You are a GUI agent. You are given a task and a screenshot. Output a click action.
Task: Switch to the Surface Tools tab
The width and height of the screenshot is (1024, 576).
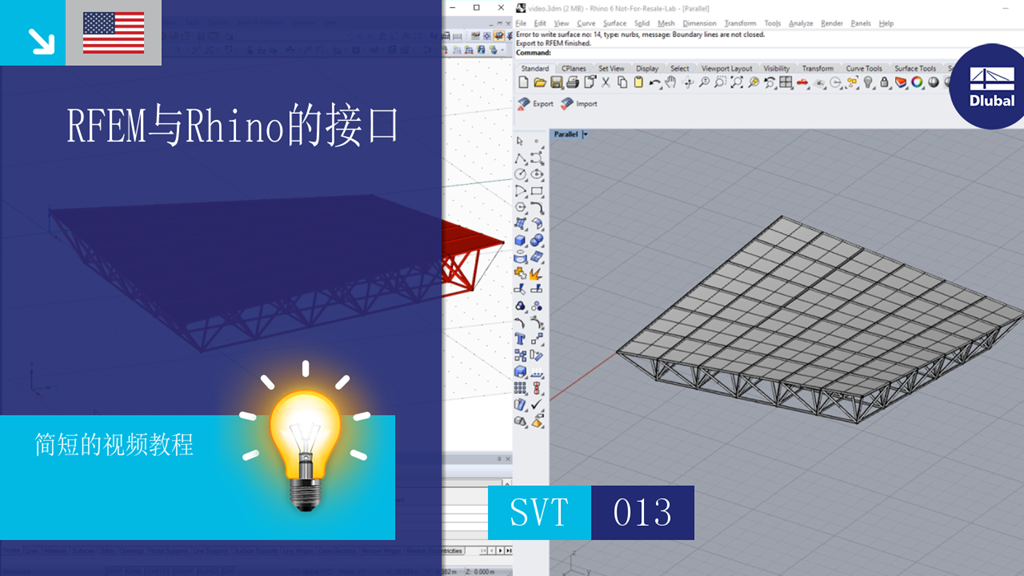915,69
